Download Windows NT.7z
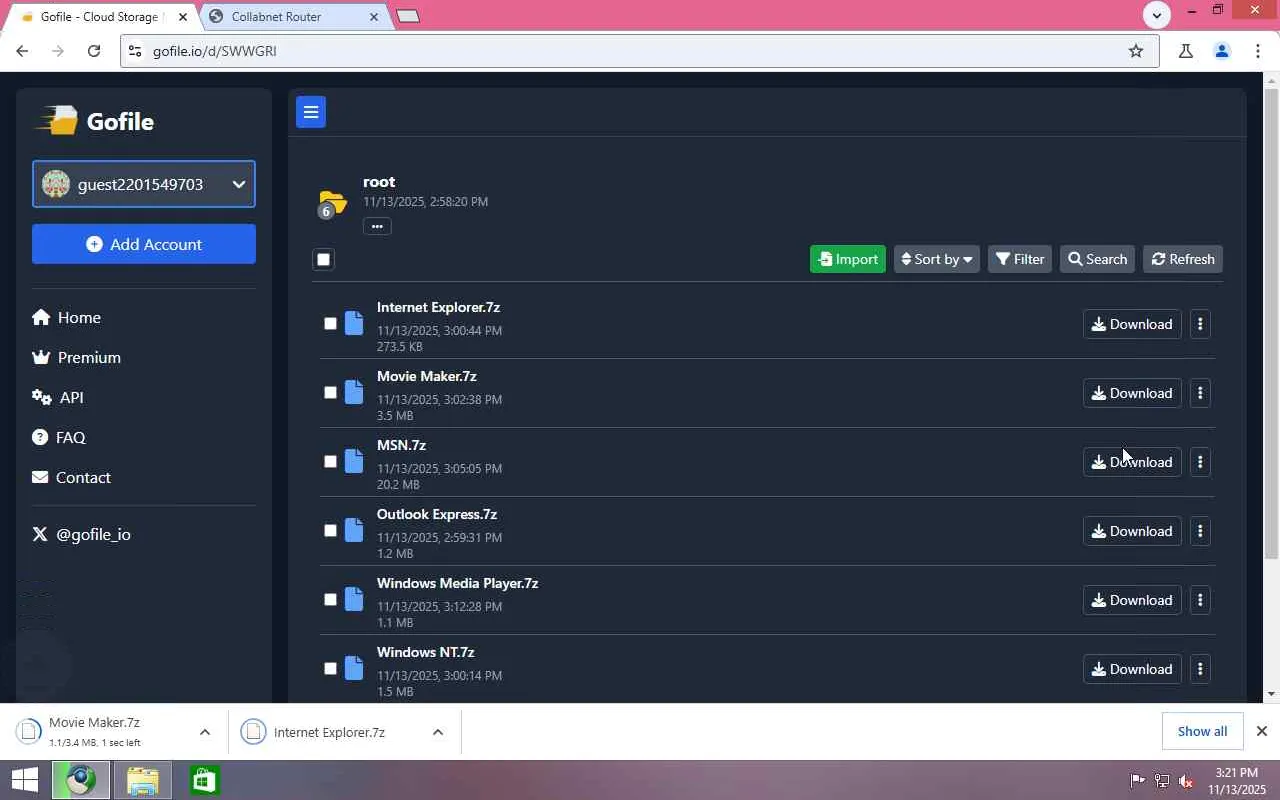The image size is (1280, 800). tap(1132, 669)
